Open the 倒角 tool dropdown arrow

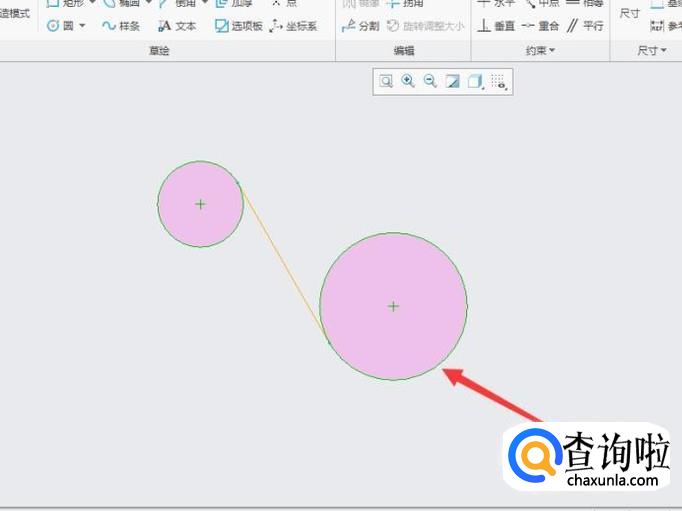click(205, 3)
